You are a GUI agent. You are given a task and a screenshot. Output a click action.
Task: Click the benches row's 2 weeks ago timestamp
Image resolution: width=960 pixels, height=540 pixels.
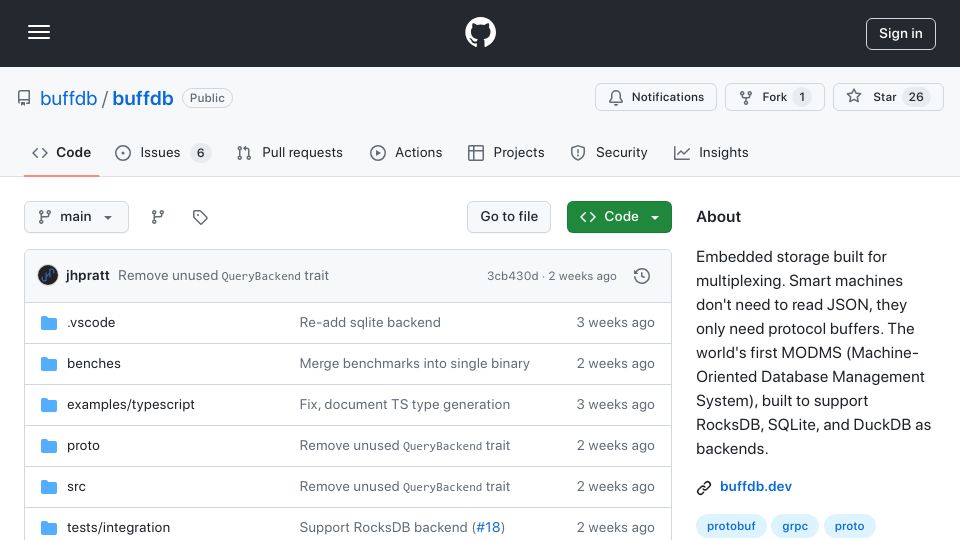pyautogui.click(x=615, y=364)
